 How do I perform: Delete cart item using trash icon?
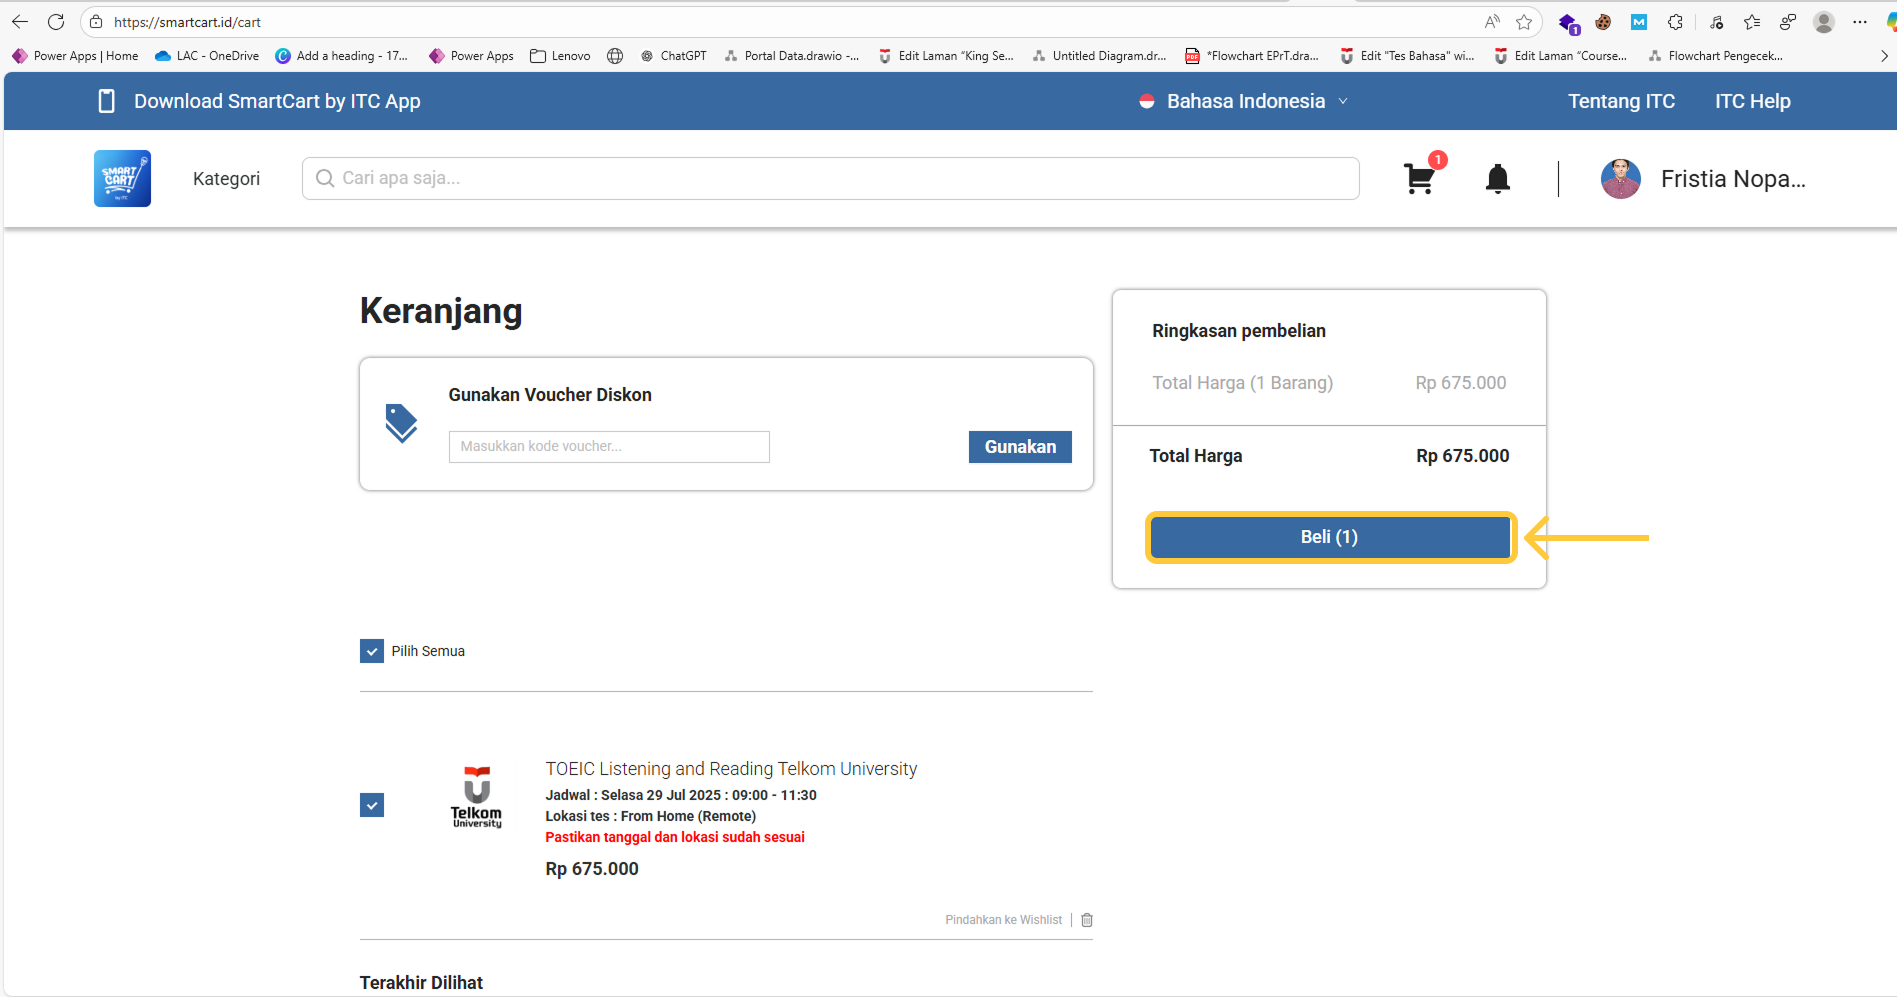tap(1087, 920)
